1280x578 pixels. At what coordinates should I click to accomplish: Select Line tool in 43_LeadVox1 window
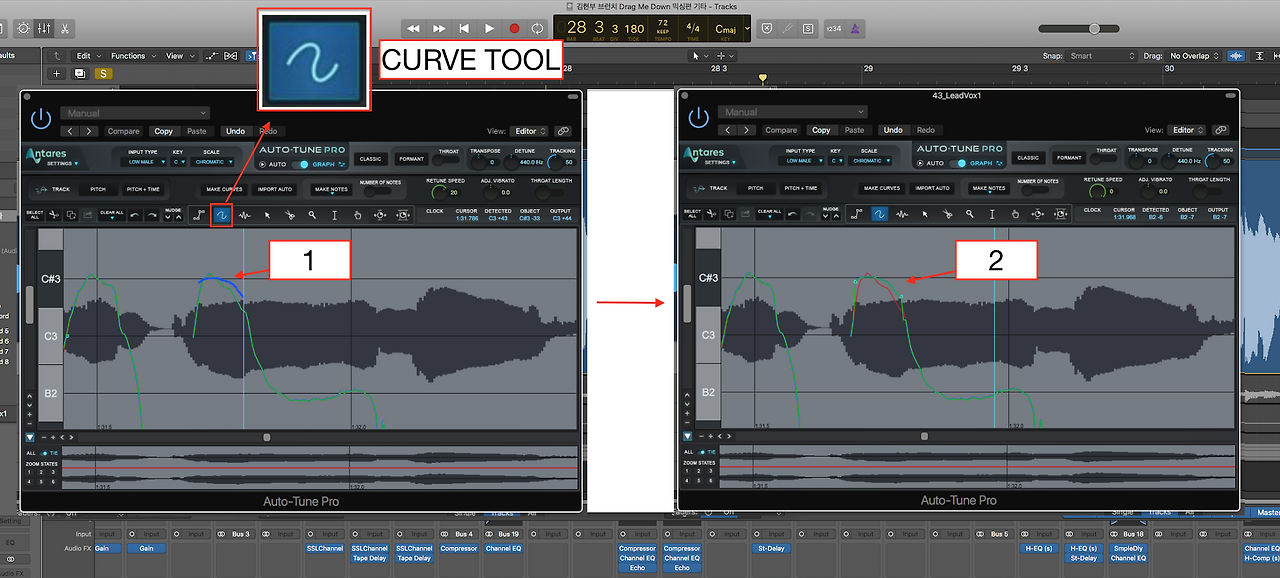pos(856,213)
